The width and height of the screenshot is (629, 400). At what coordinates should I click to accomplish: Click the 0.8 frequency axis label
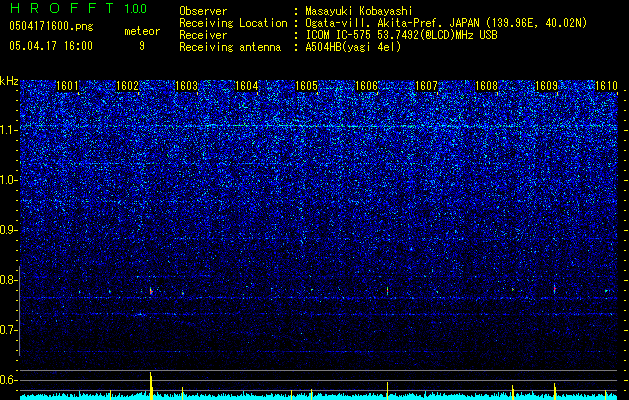tap(8, 280)
